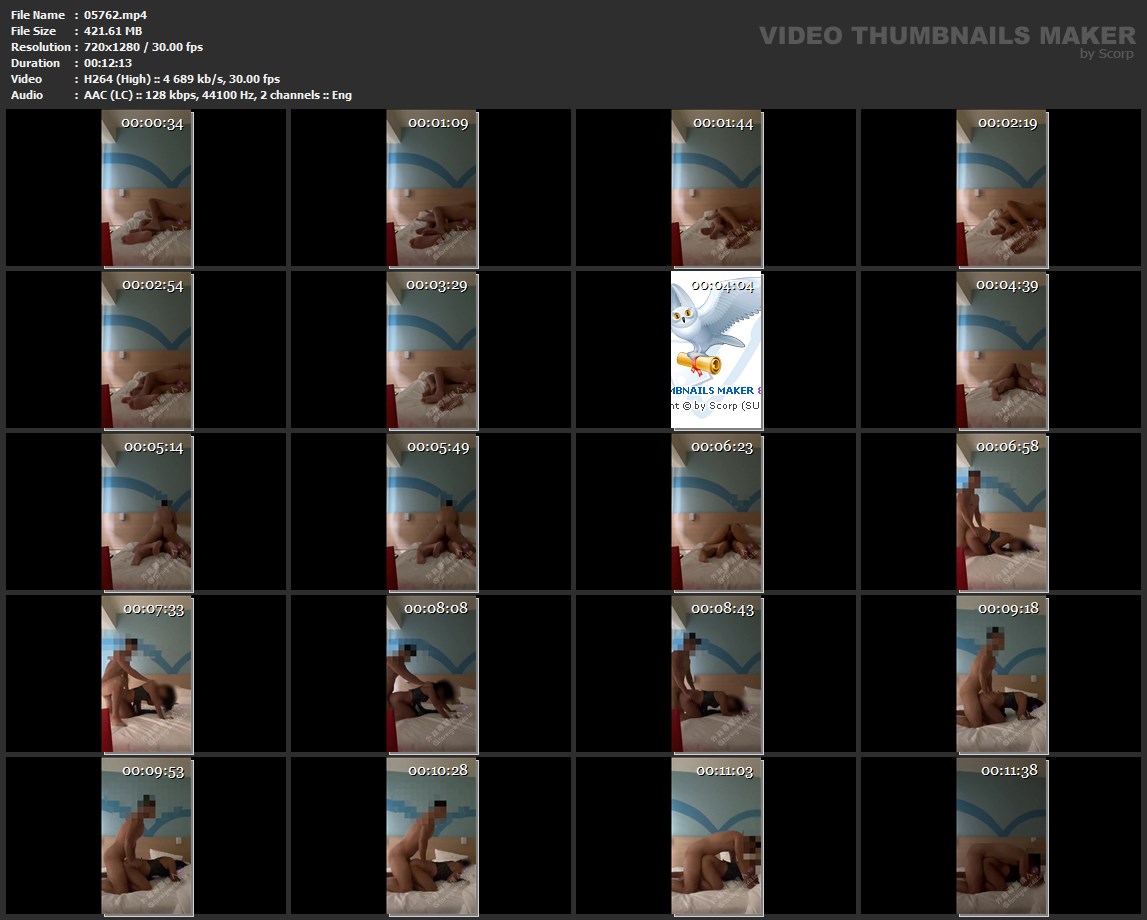The image size is (1147, 920).
Task: Click the AAC audio codec line
Action: (x=217, y=95)
